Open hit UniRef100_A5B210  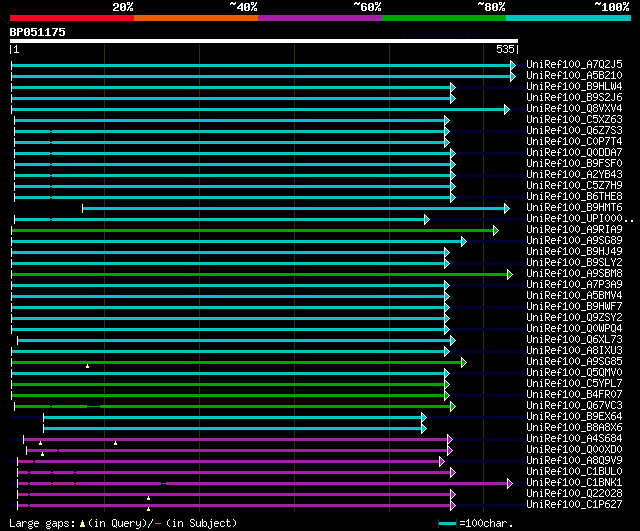(574, 76)
